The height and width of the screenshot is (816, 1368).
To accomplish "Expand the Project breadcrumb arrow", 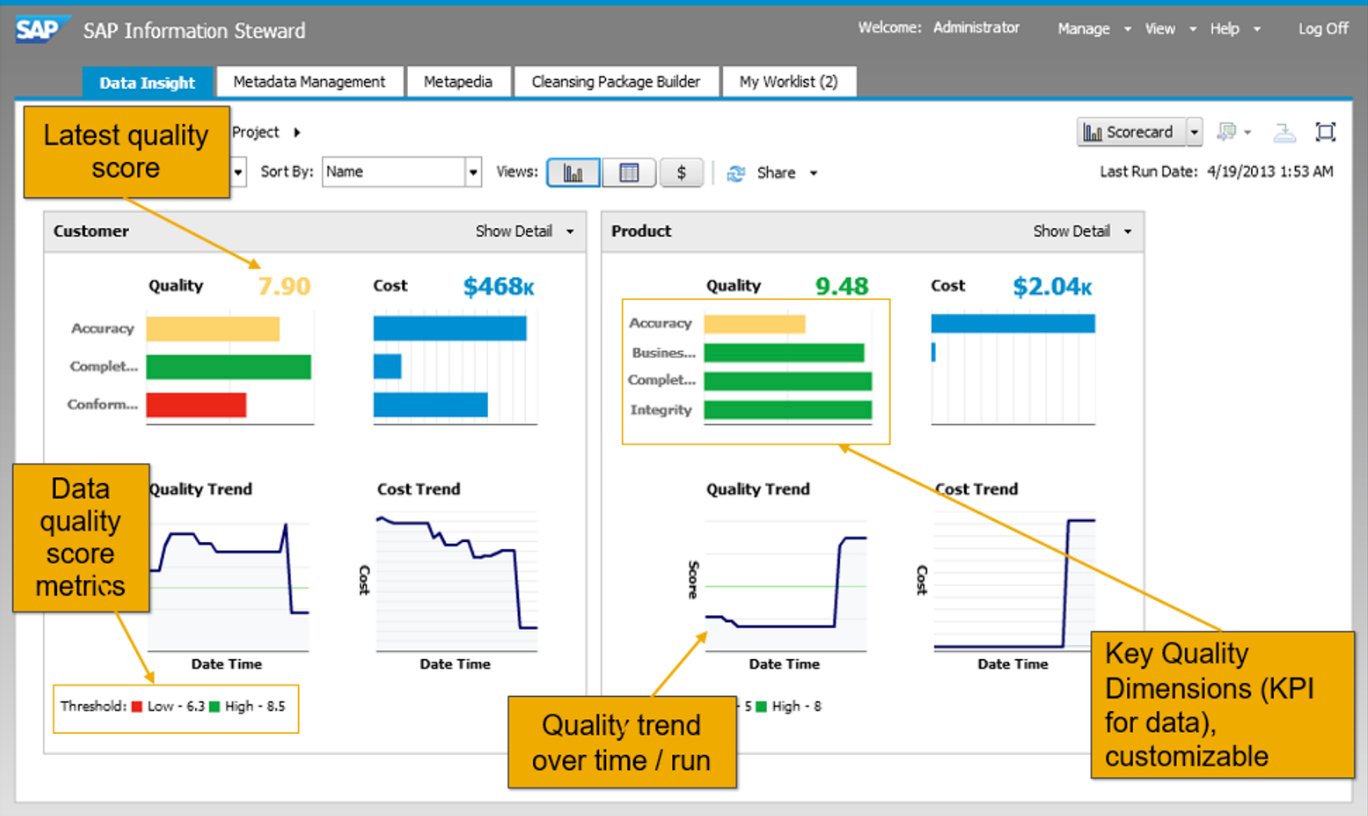I will 297,132.
